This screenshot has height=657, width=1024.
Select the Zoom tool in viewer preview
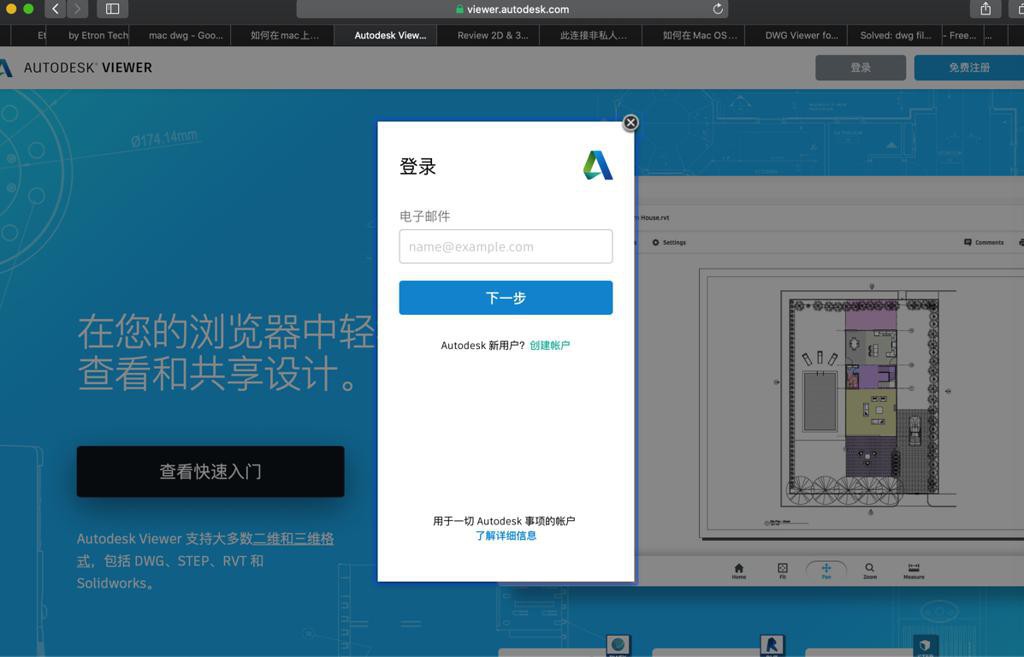[870, 571]
